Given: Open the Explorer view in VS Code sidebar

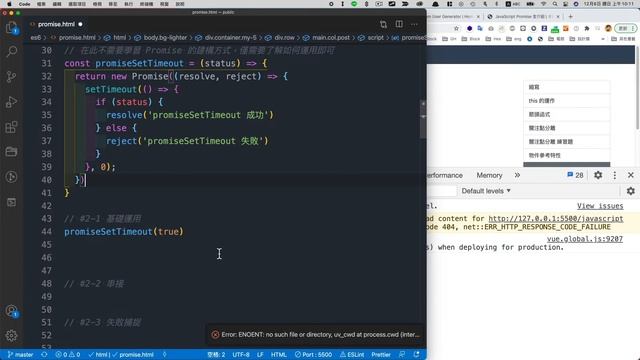Looking at the screenshot, I should point(11,27).
